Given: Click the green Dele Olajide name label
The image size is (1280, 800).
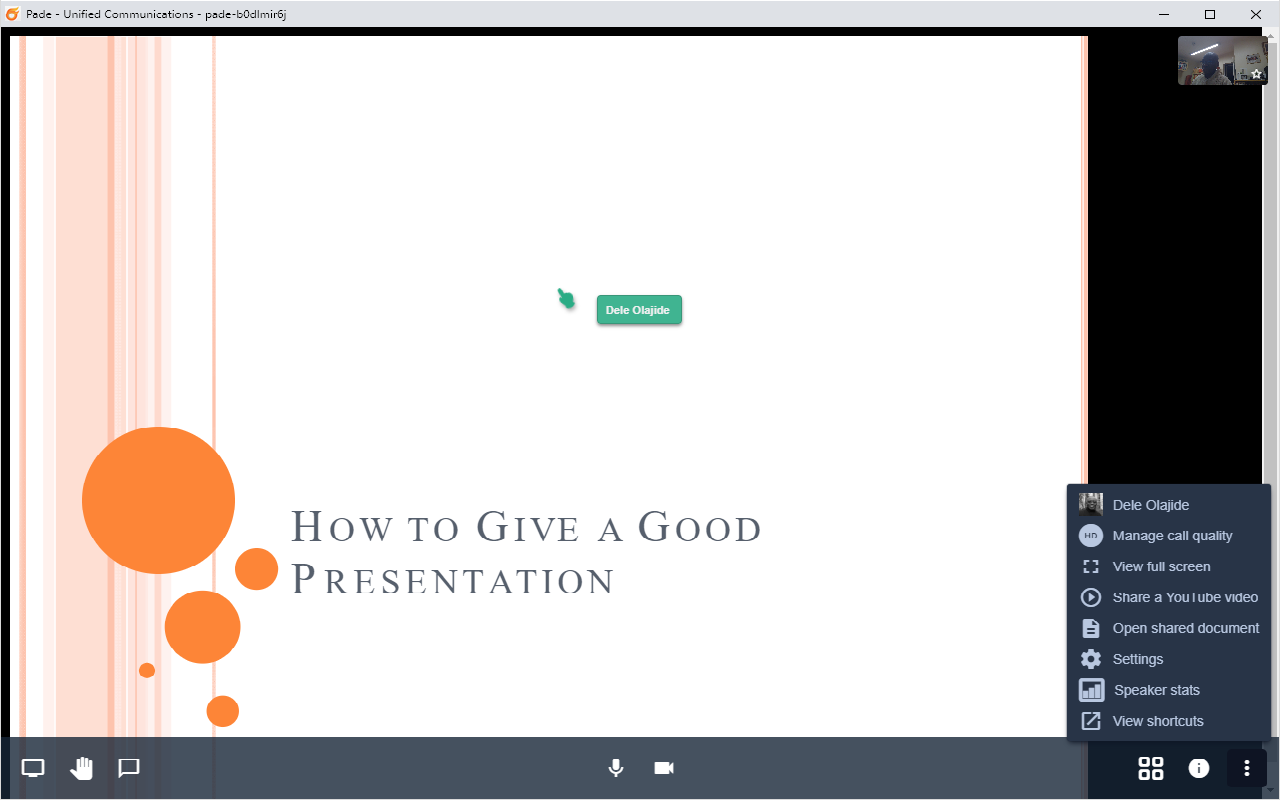Looking at the screenshot, I should (638, 309).
